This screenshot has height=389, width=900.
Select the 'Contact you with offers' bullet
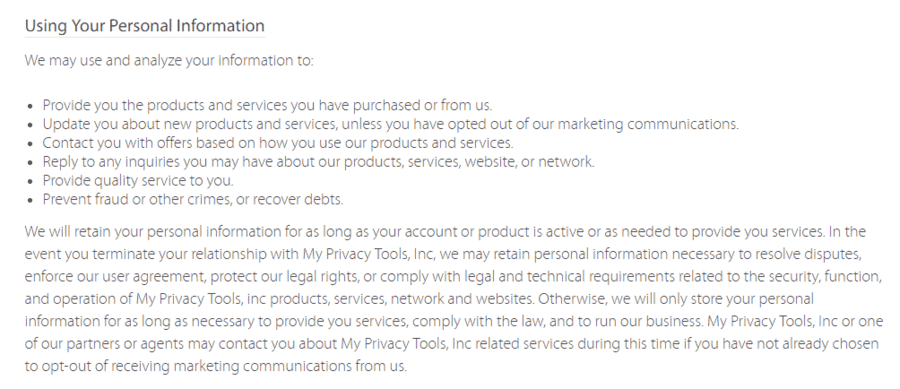click(278, 143)
